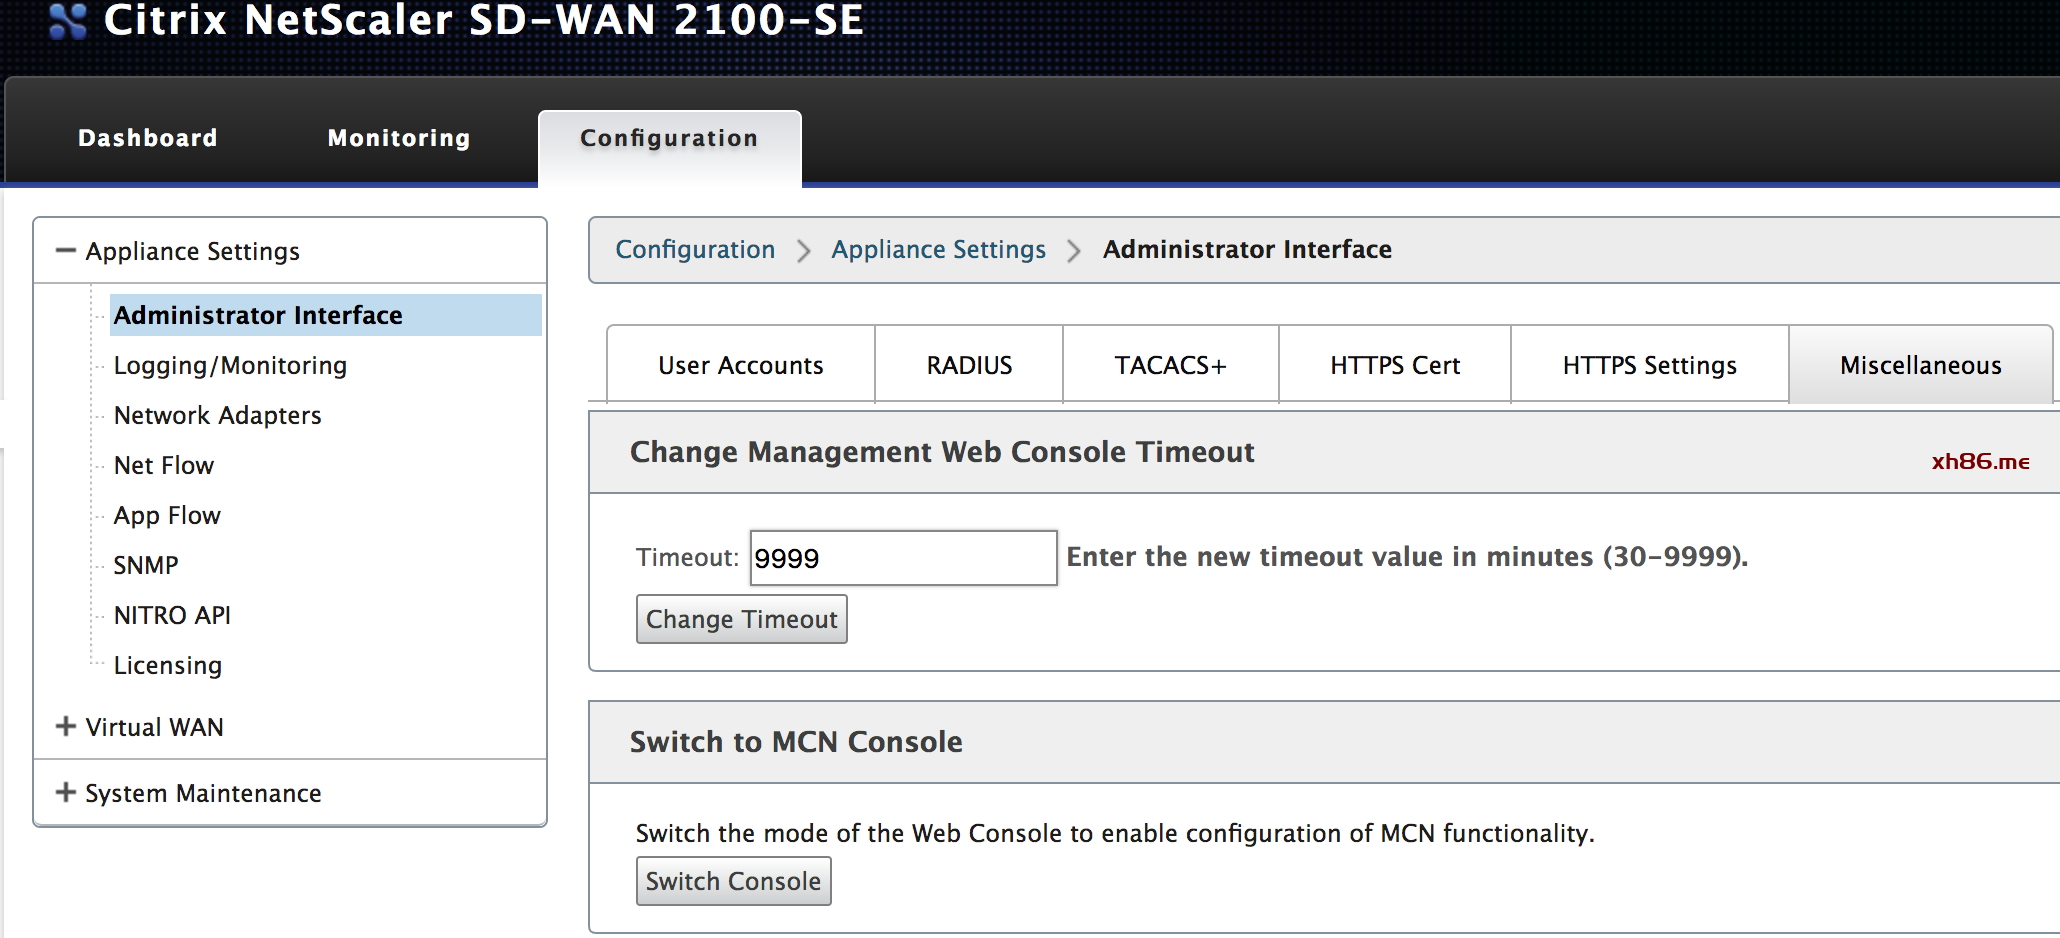Expand the System Maintenance section
2060x938 pixels.
[x=66, y=792]
